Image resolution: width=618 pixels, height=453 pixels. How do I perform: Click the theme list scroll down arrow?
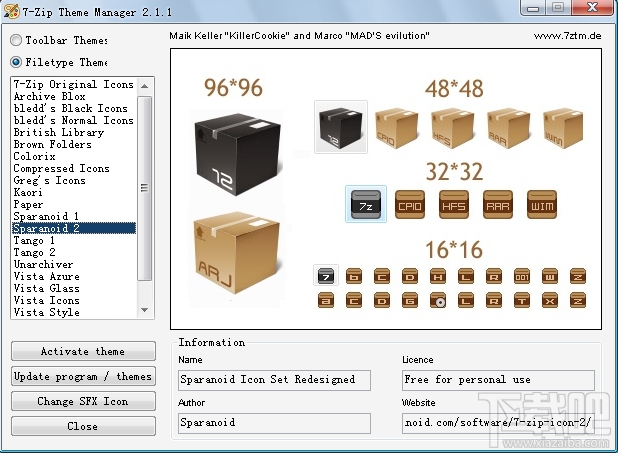145,310
